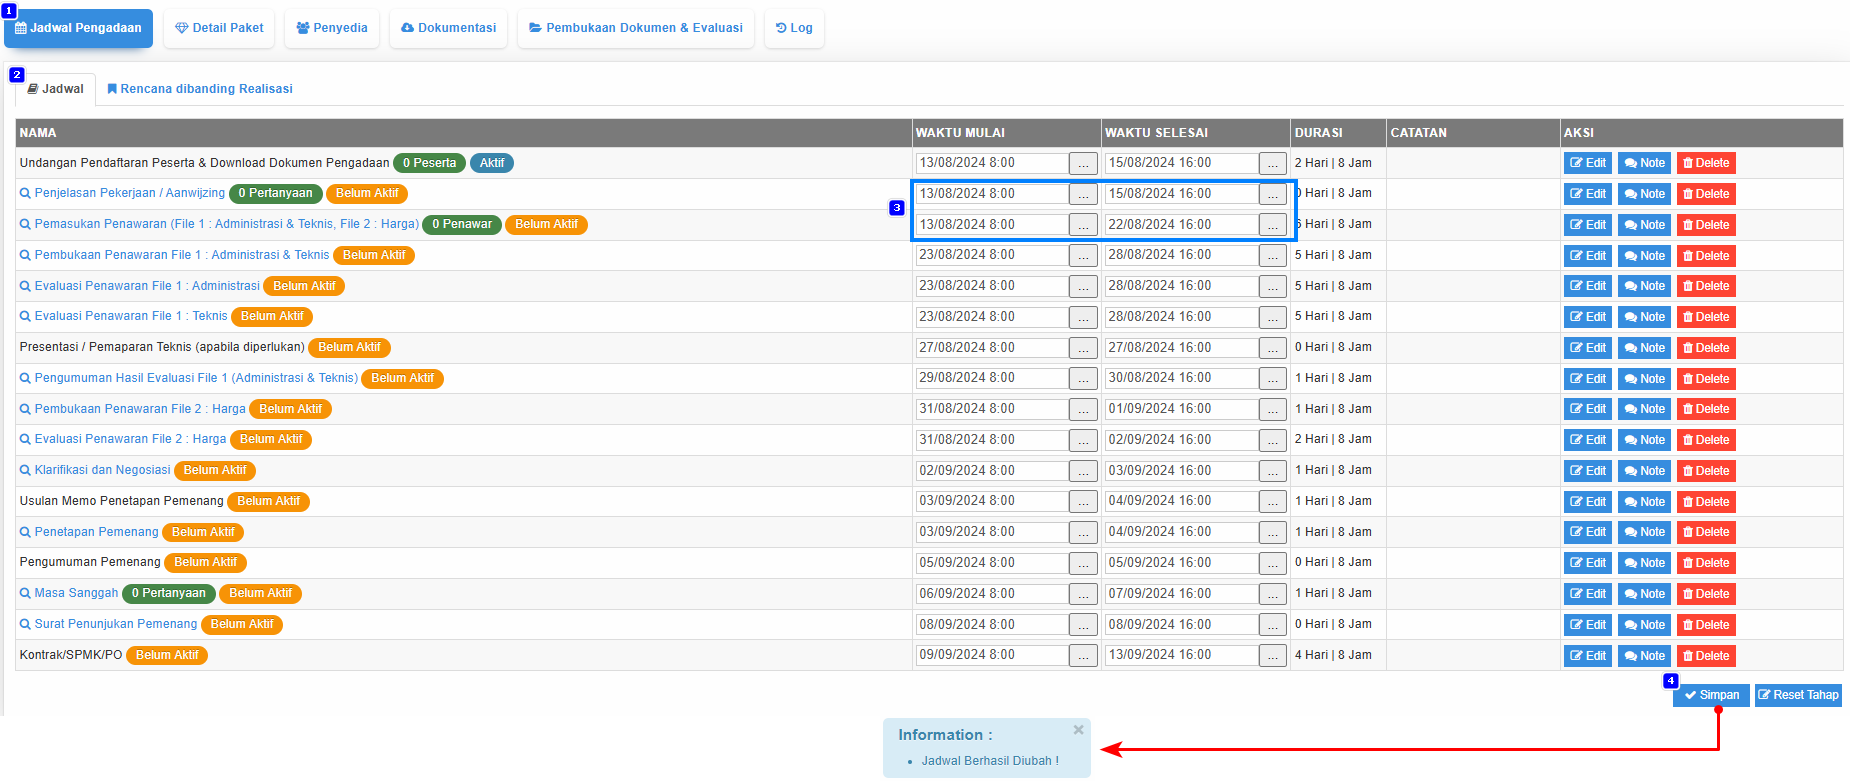Open the Jadwal Pengadaan tab

pos(78,28)
